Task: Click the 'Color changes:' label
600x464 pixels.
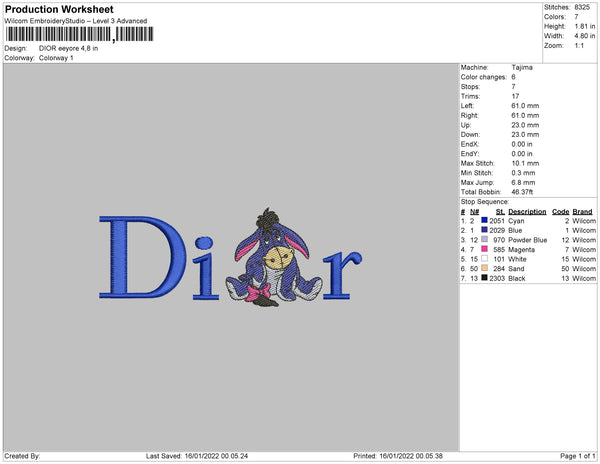Action: click(x=484, y=77)
